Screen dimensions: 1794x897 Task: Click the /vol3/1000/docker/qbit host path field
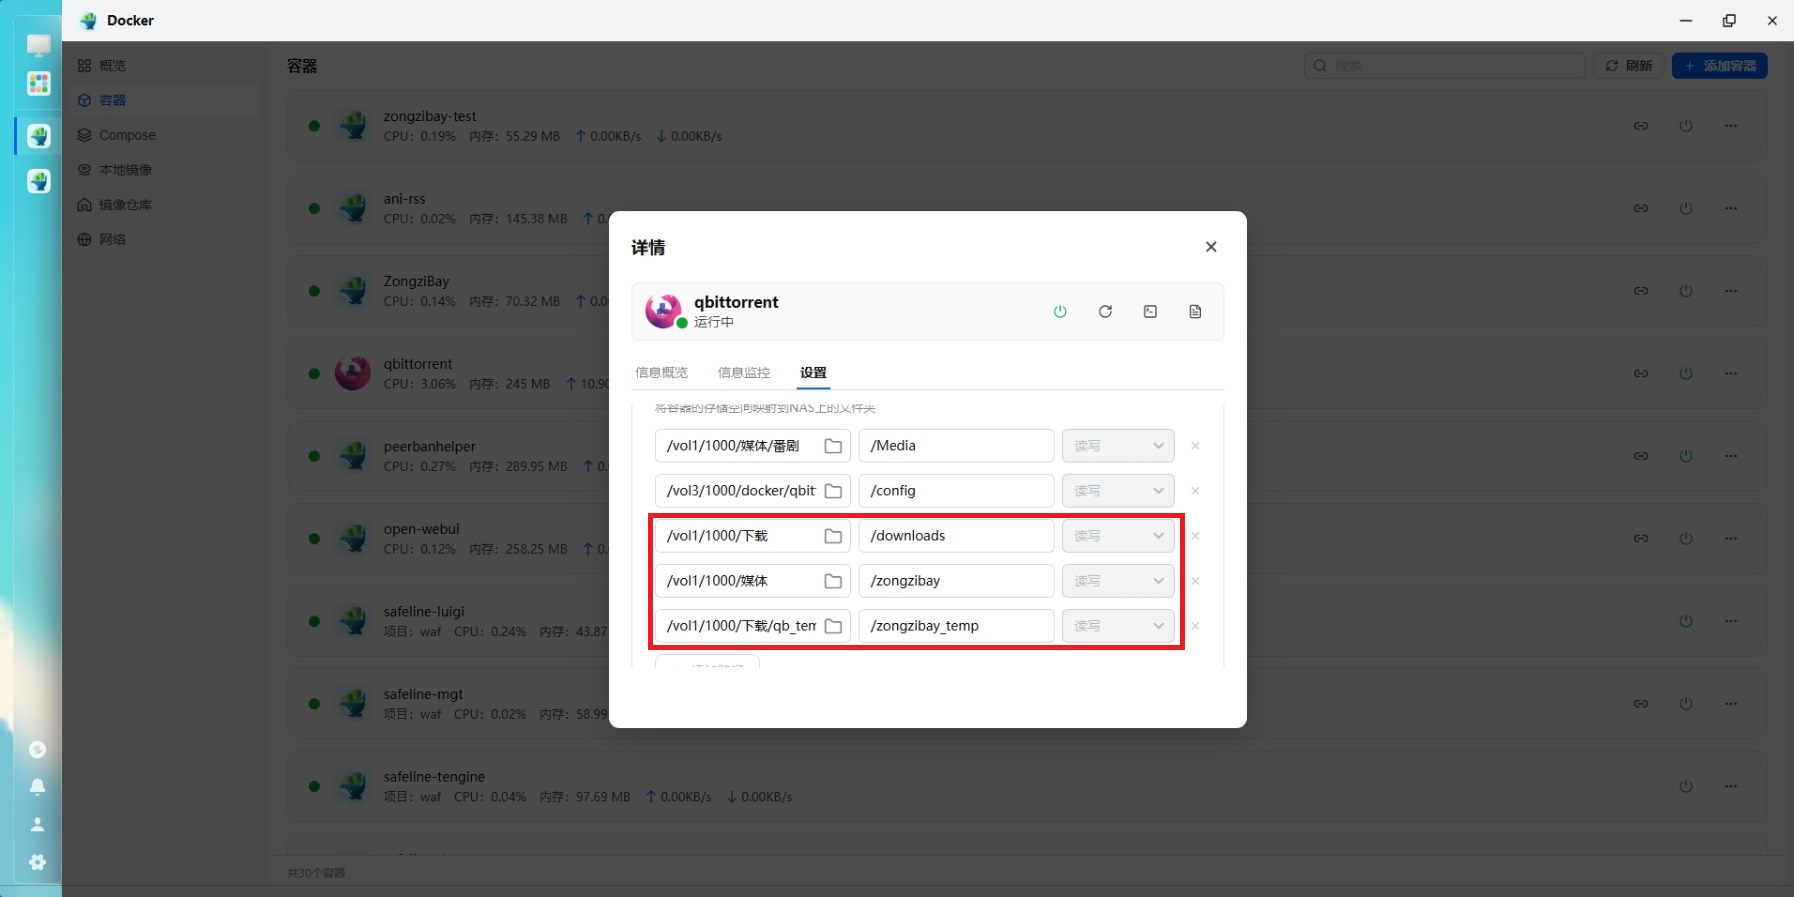pos(752,491)
